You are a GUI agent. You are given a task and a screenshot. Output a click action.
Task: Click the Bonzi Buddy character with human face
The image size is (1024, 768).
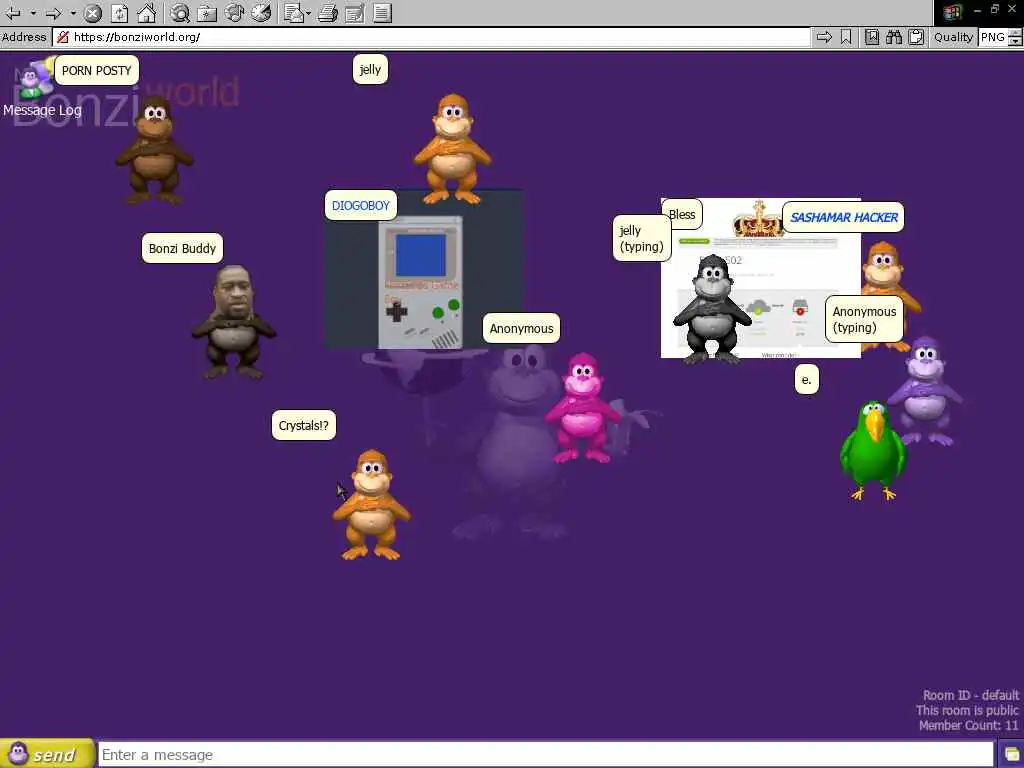click(233, 322)
